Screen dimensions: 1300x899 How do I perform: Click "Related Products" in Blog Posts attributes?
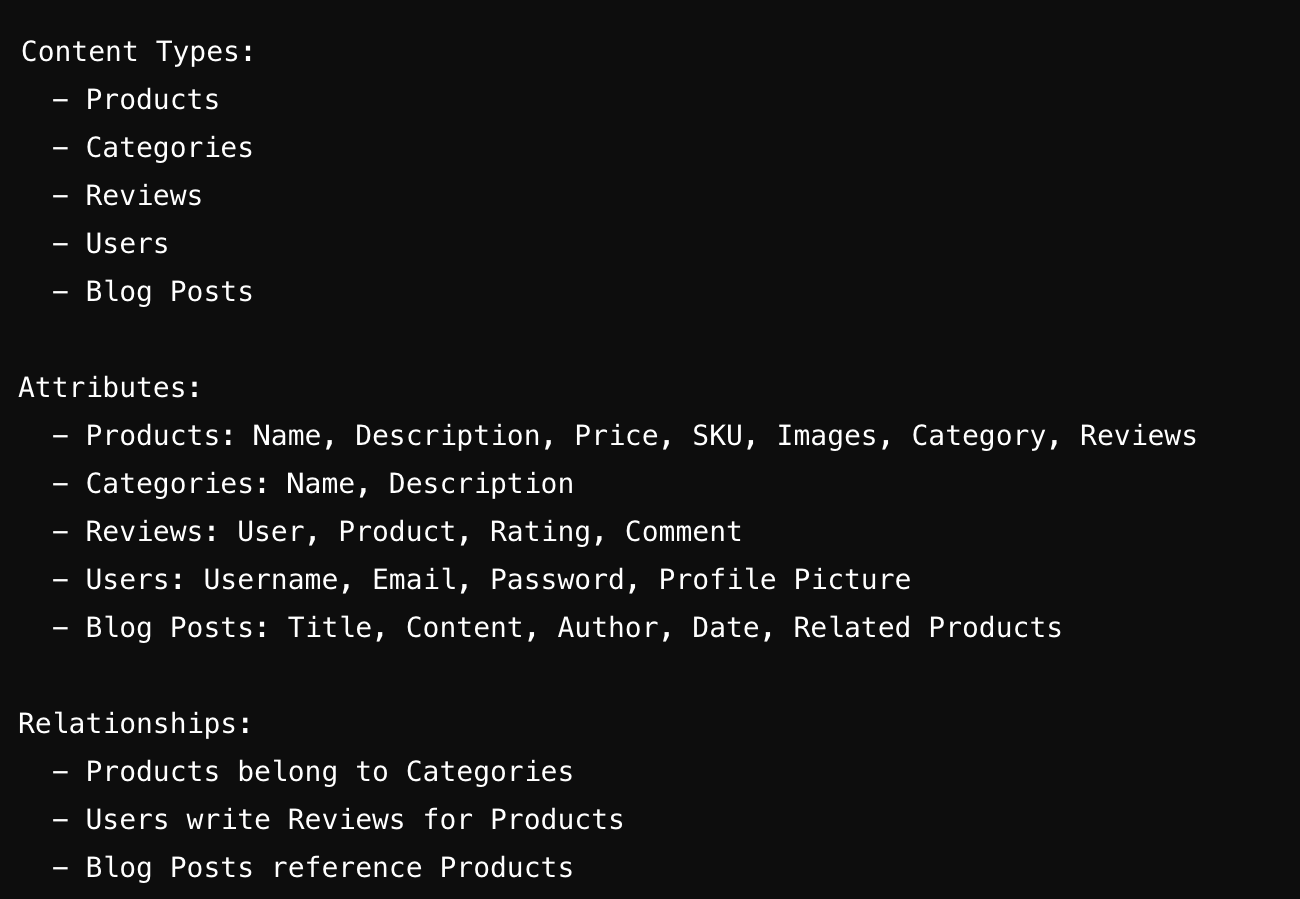927,627
